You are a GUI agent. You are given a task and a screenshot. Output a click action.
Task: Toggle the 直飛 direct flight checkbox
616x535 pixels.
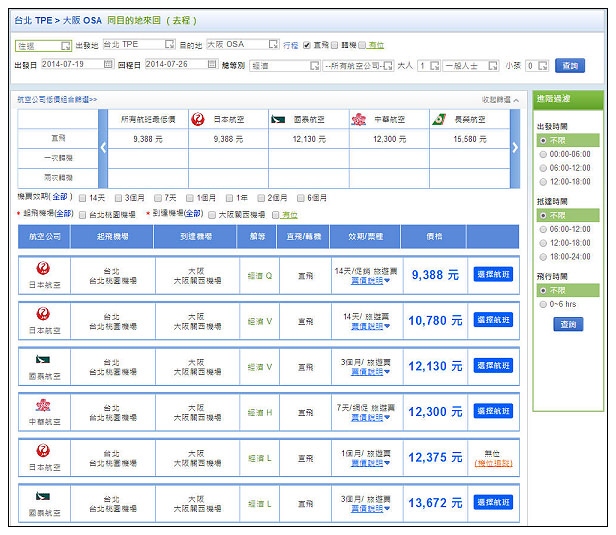307,45
